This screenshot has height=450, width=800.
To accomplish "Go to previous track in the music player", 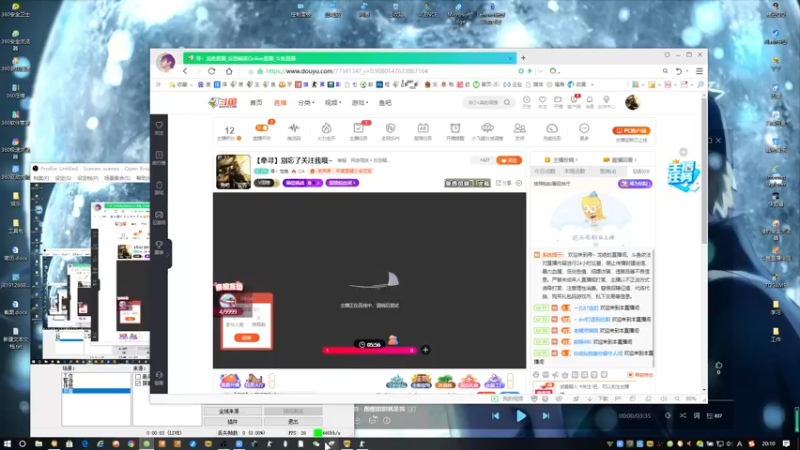I will click(495, 416).
